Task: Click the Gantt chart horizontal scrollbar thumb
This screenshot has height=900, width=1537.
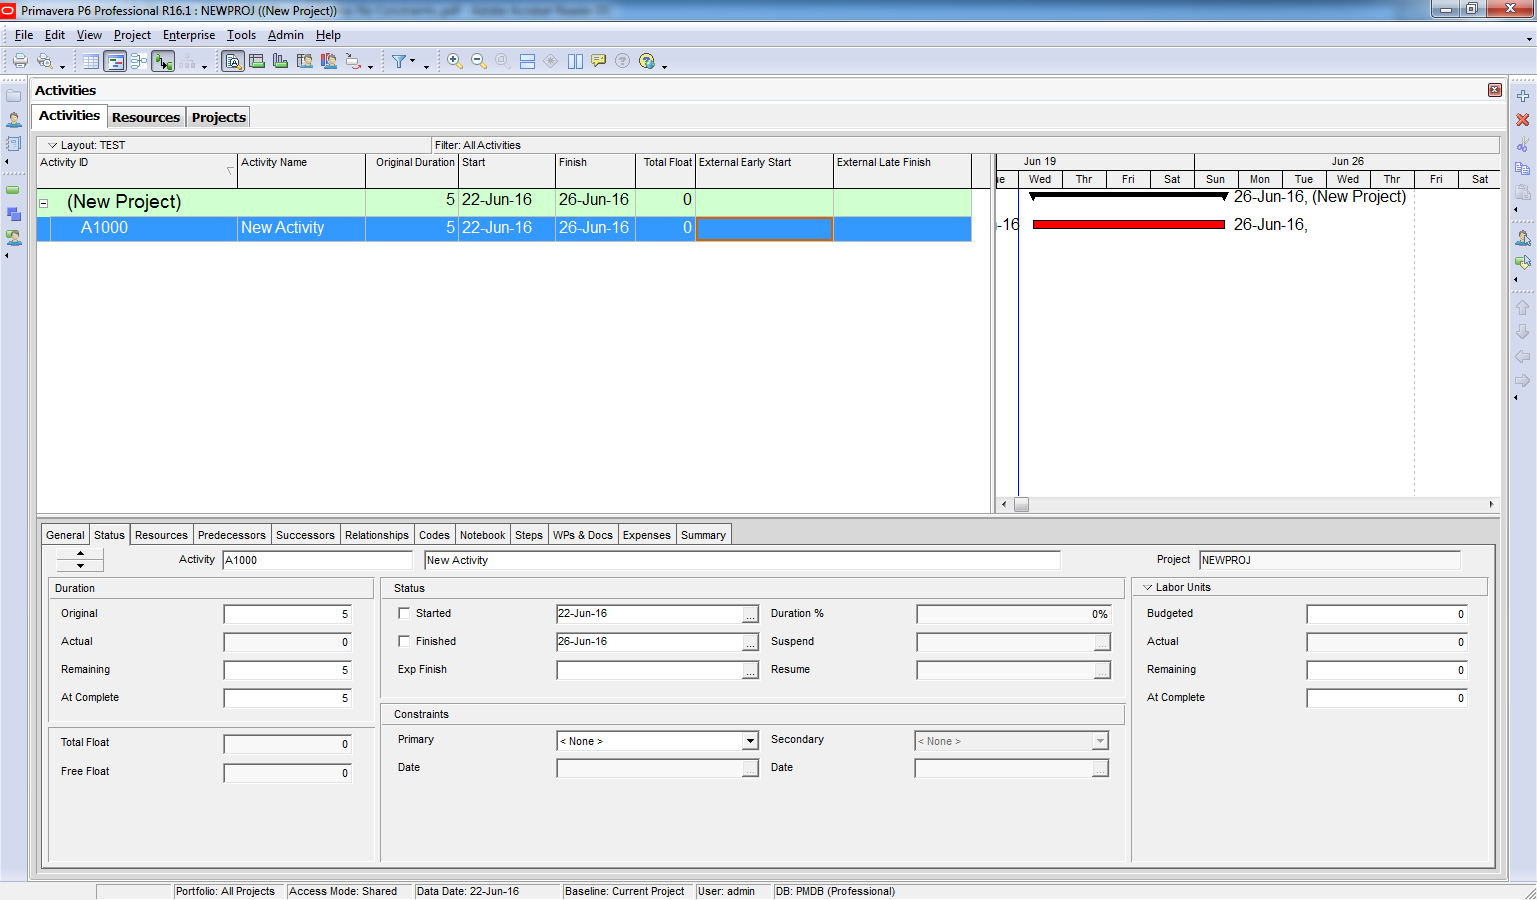Action: click(1021, 505)
